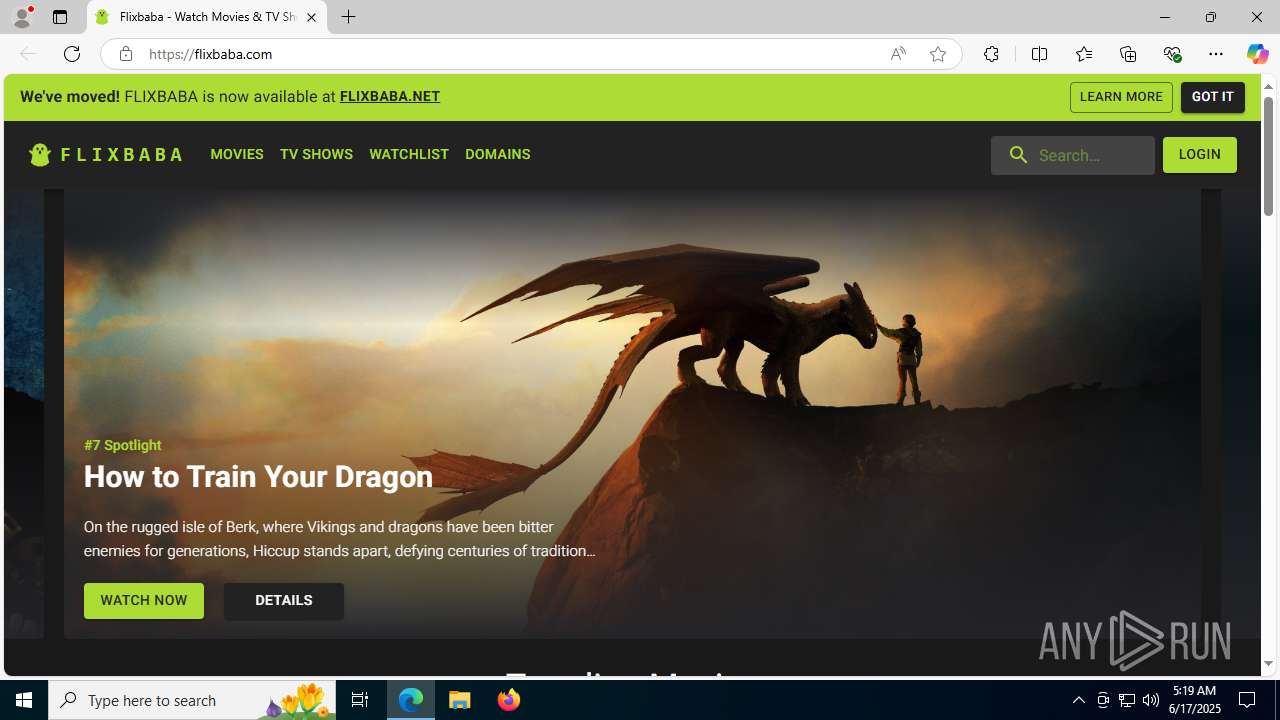1280x720 pixels.
Task: Go to TV SHOWS section
Action: 316,154
